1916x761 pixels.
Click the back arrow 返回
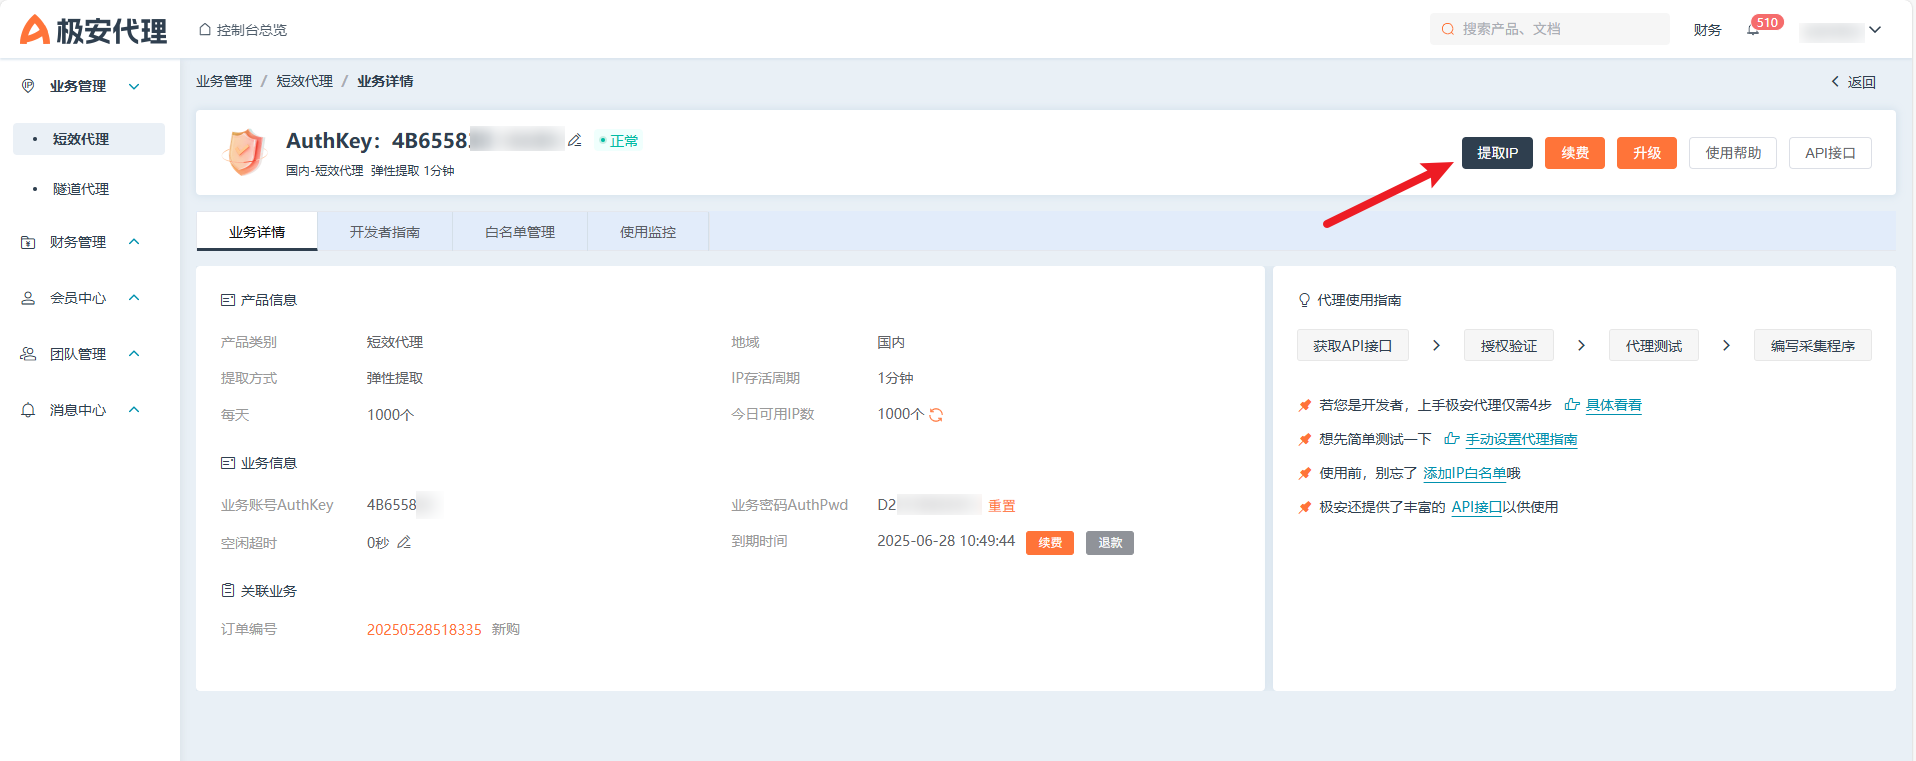(1853, 82)
